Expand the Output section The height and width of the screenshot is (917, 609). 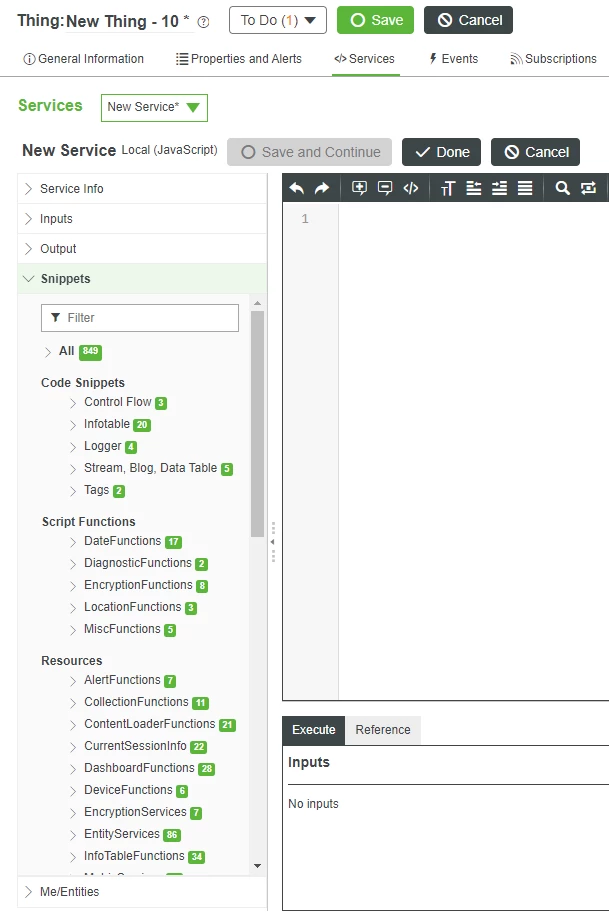coord(142,249)
